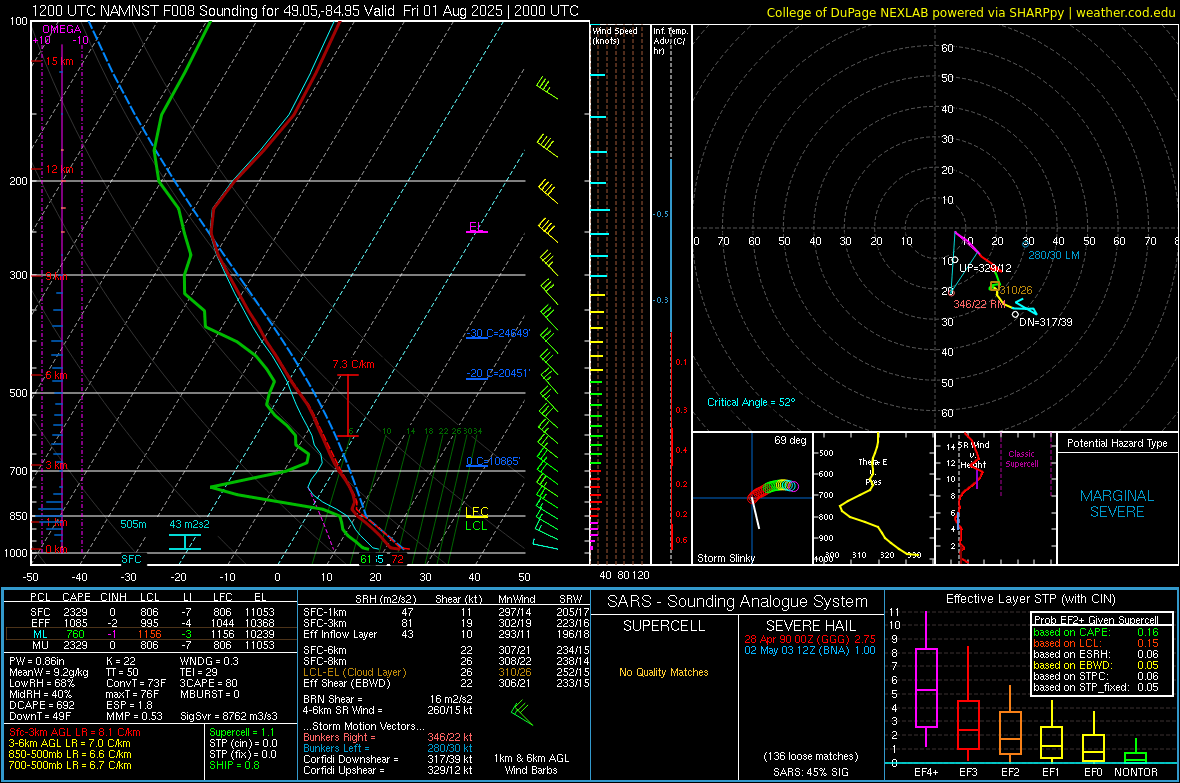Click the red Bunkers Right = storm motion line

pyautogui.click(x=388, y=738)
